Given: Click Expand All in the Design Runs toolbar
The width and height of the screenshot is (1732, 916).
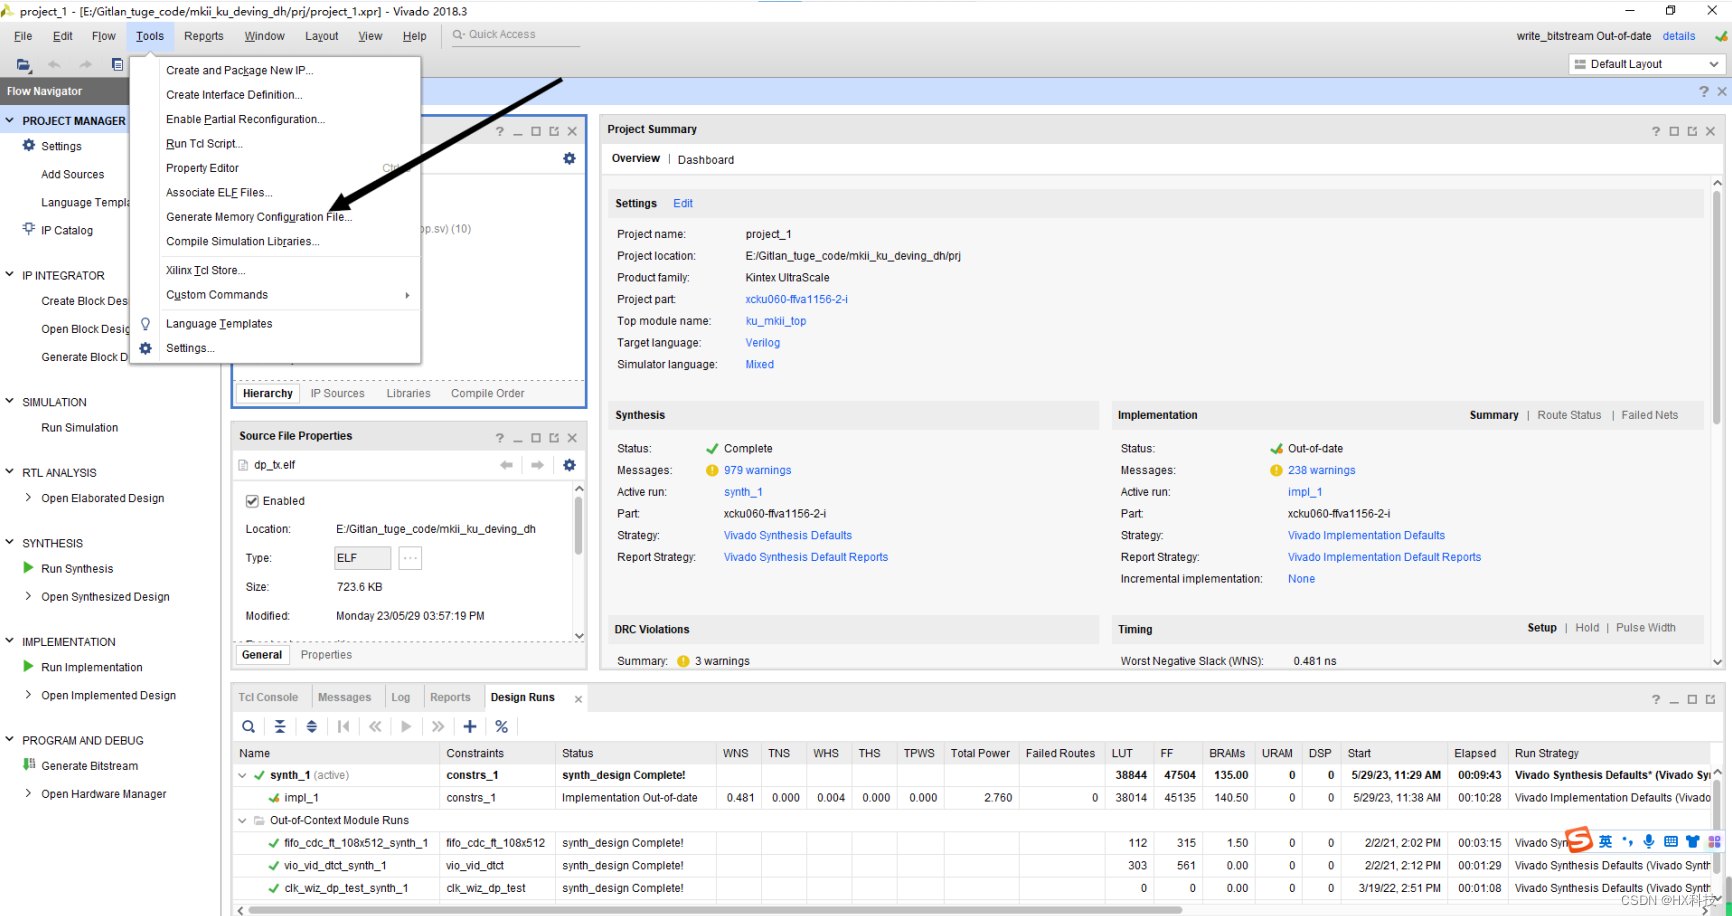Looking at the screenshot, I should [312, 727].
